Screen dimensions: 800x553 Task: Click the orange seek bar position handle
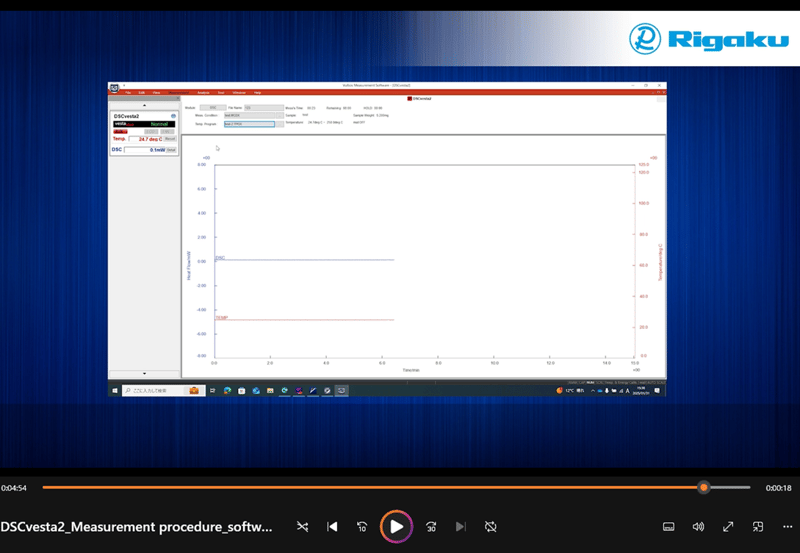(x=704, y=487)
